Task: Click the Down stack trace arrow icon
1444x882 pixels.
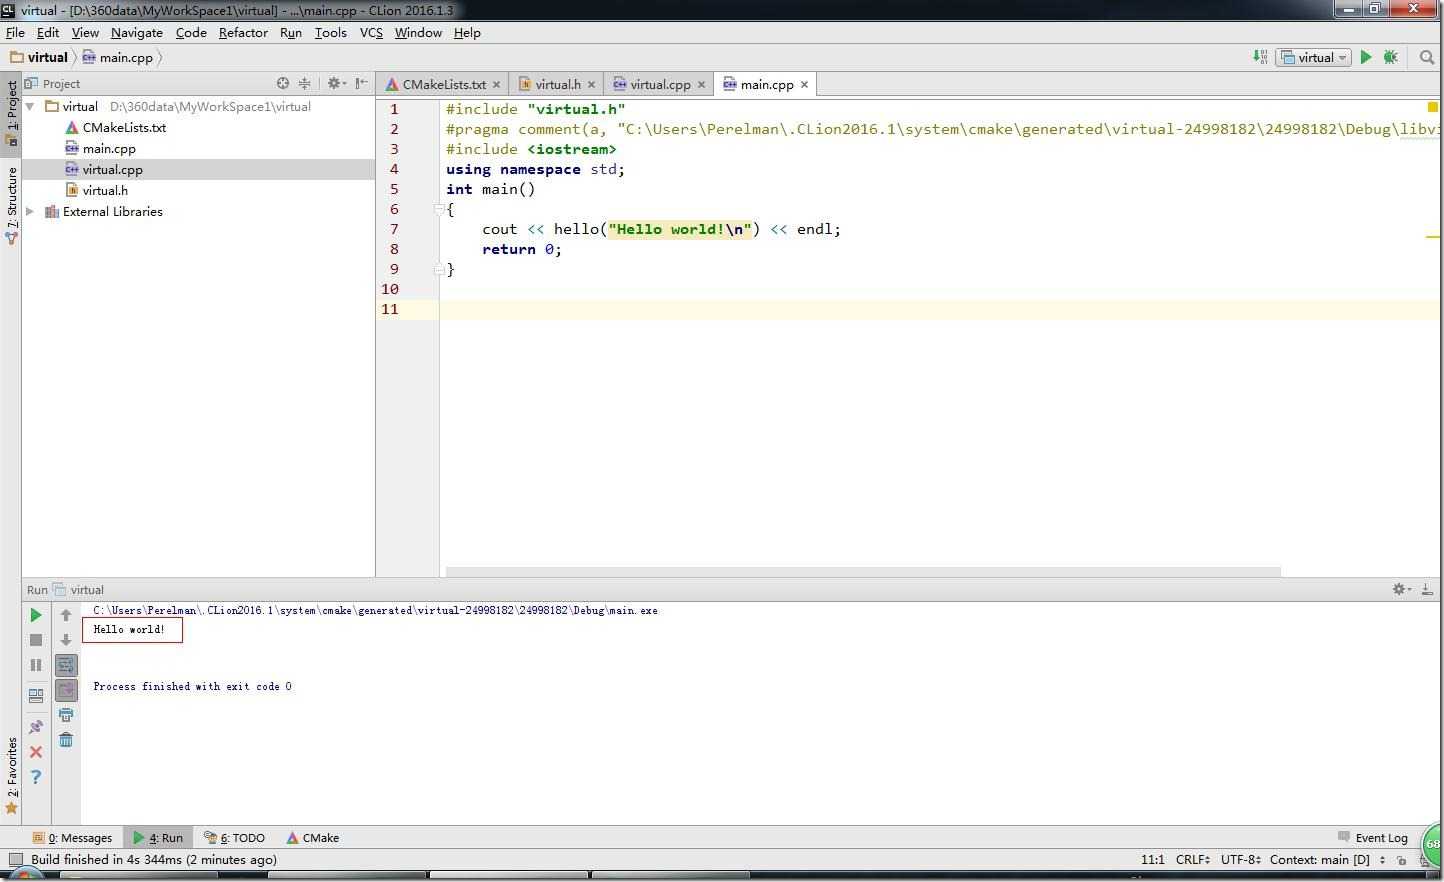Action: (66, 640)
